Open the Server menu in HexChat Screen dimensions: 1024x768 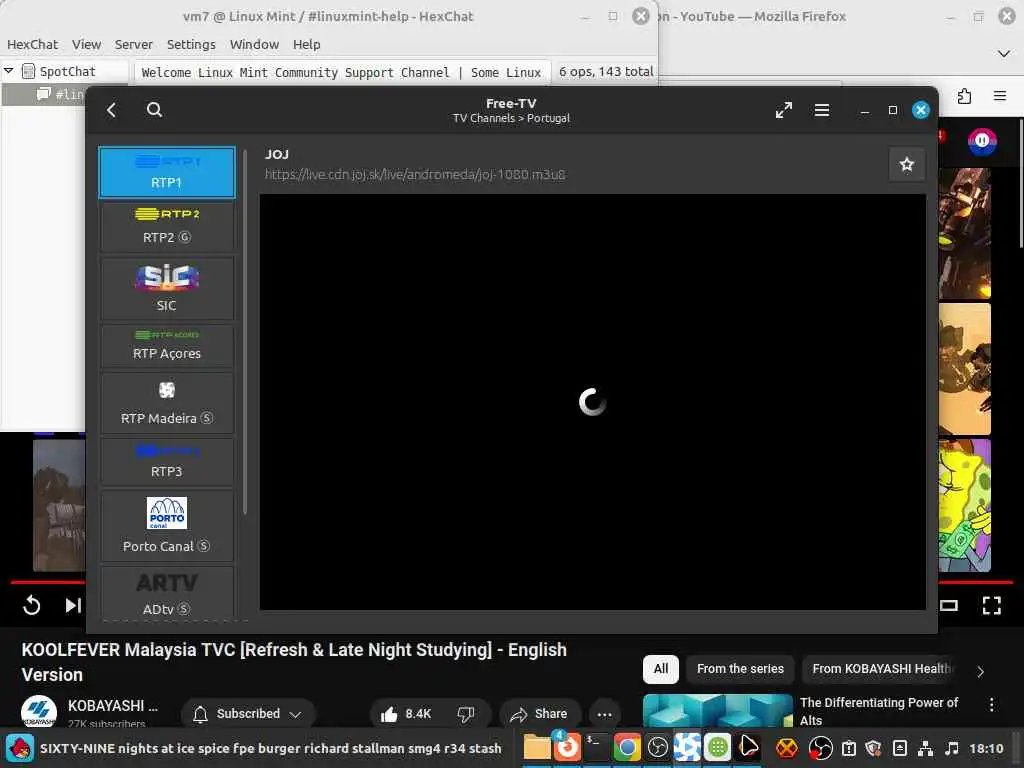pos(133,44)
